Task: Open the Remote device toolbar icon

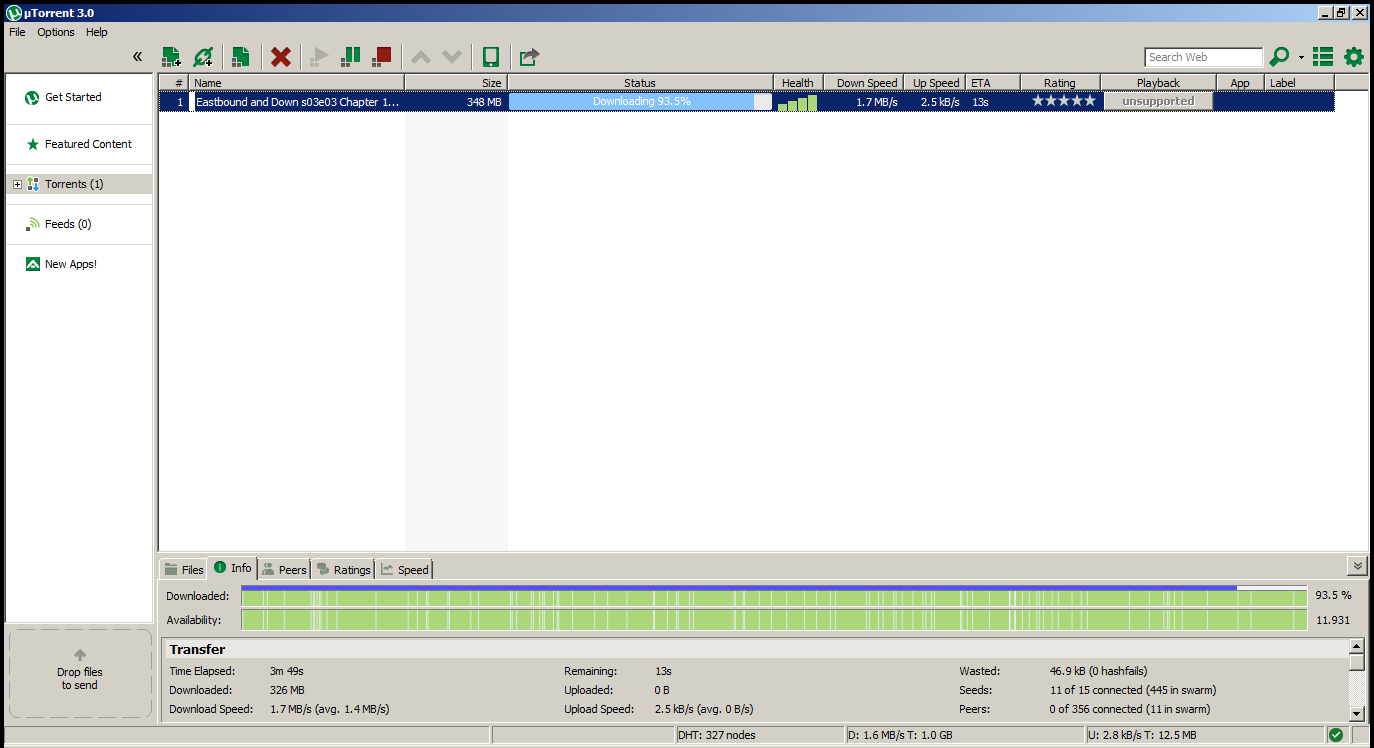Action: [490, 57]
